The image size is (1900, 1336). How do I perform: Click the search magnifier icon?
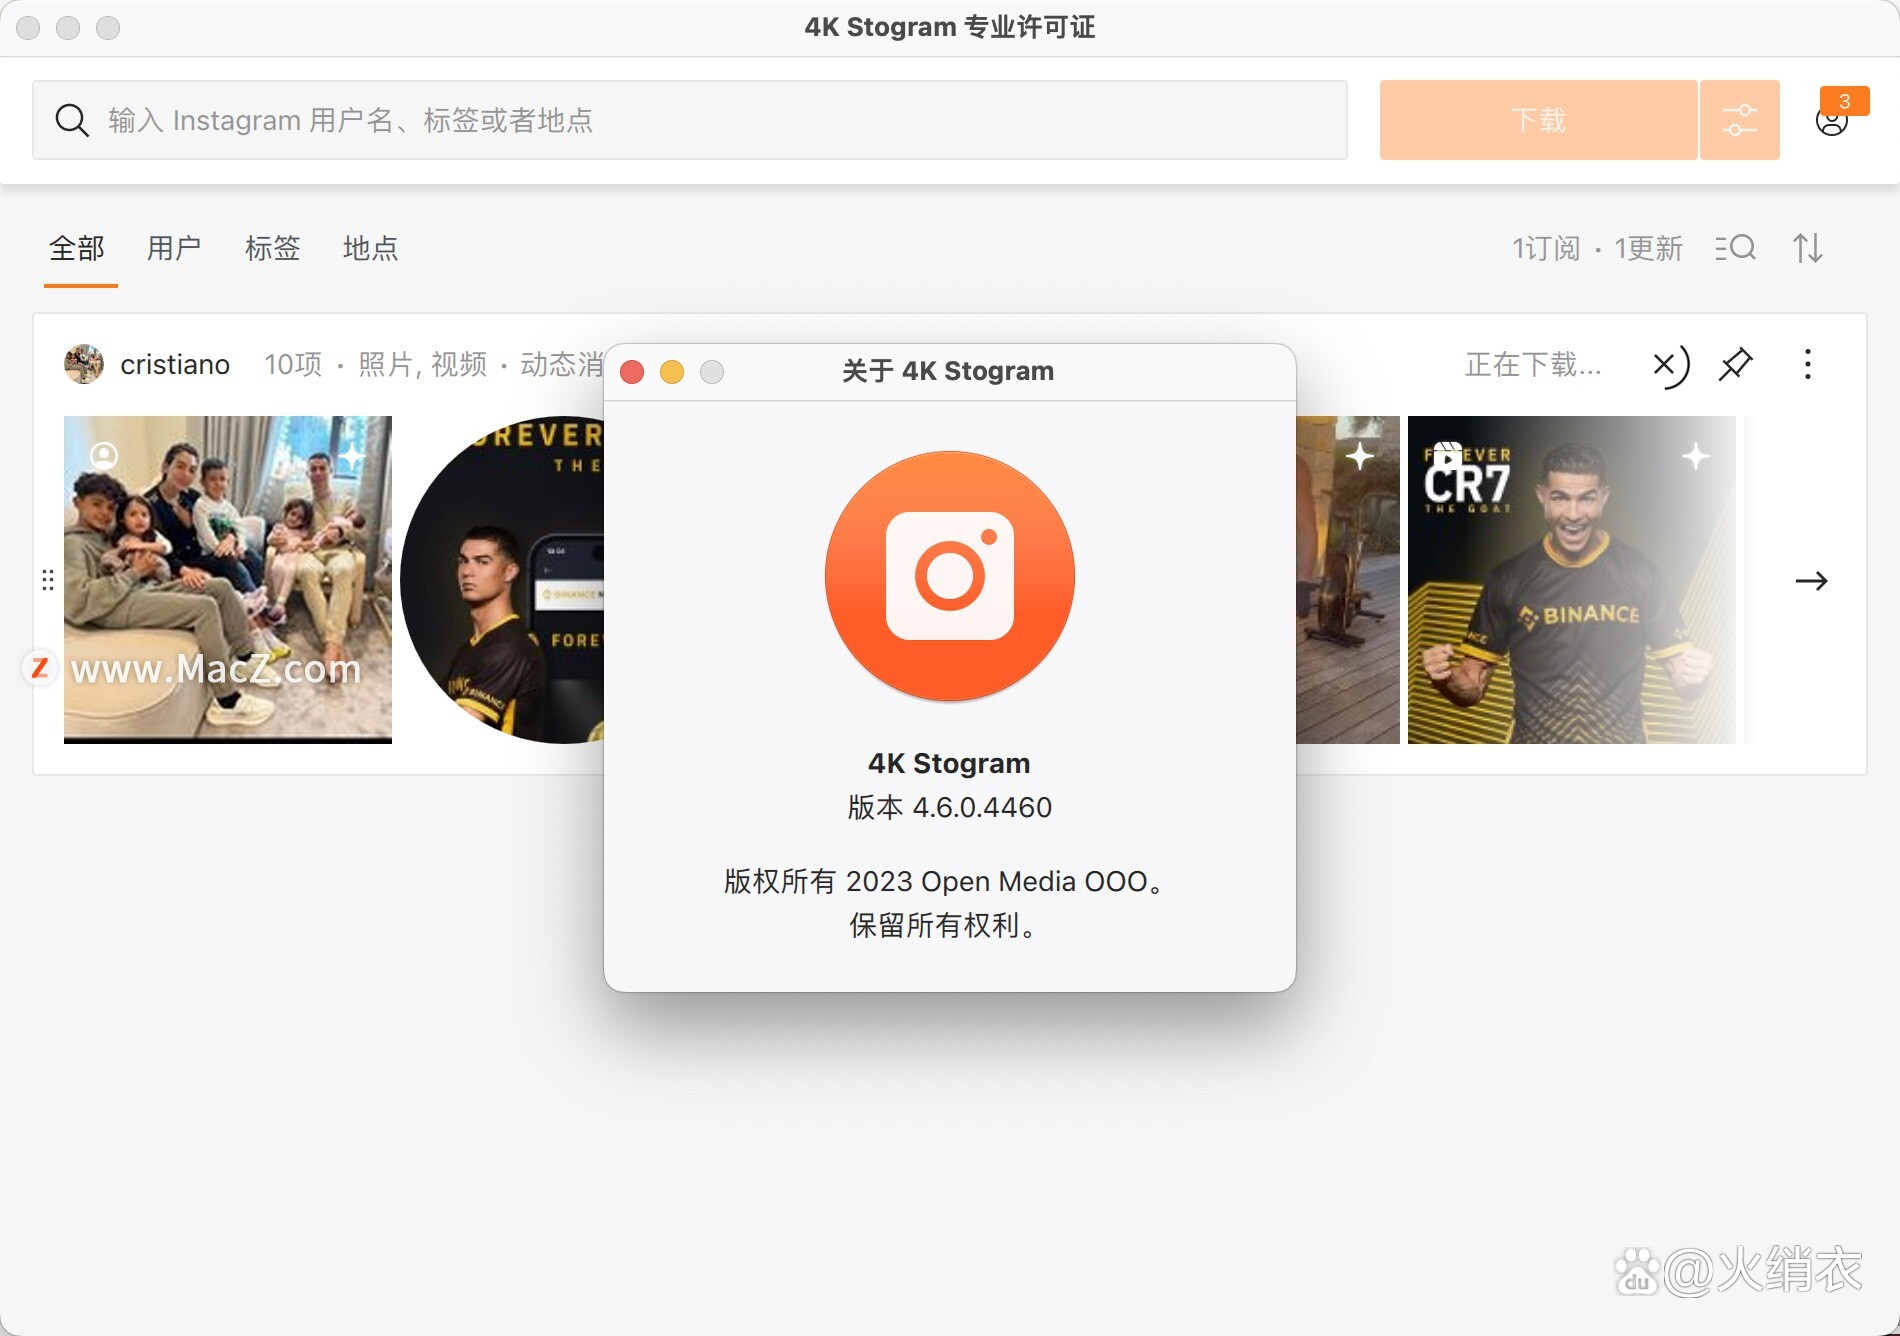pyautogui.click(x=72, y=120)
